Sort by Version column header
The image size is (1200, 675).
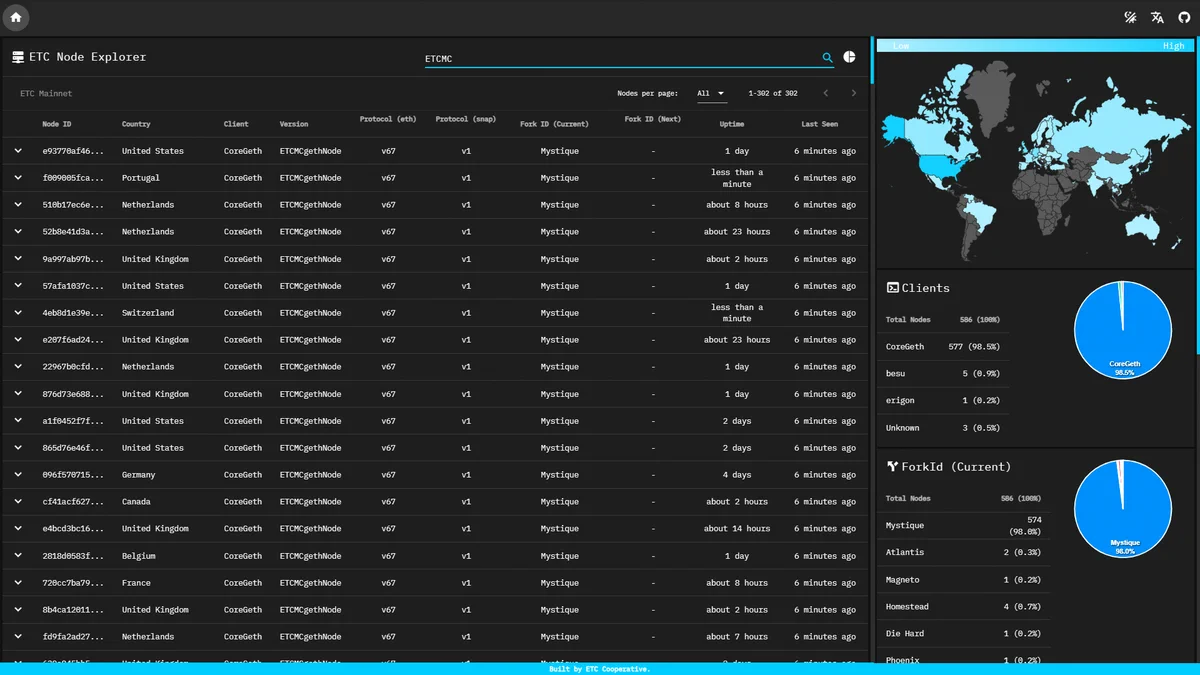(294, 124)
